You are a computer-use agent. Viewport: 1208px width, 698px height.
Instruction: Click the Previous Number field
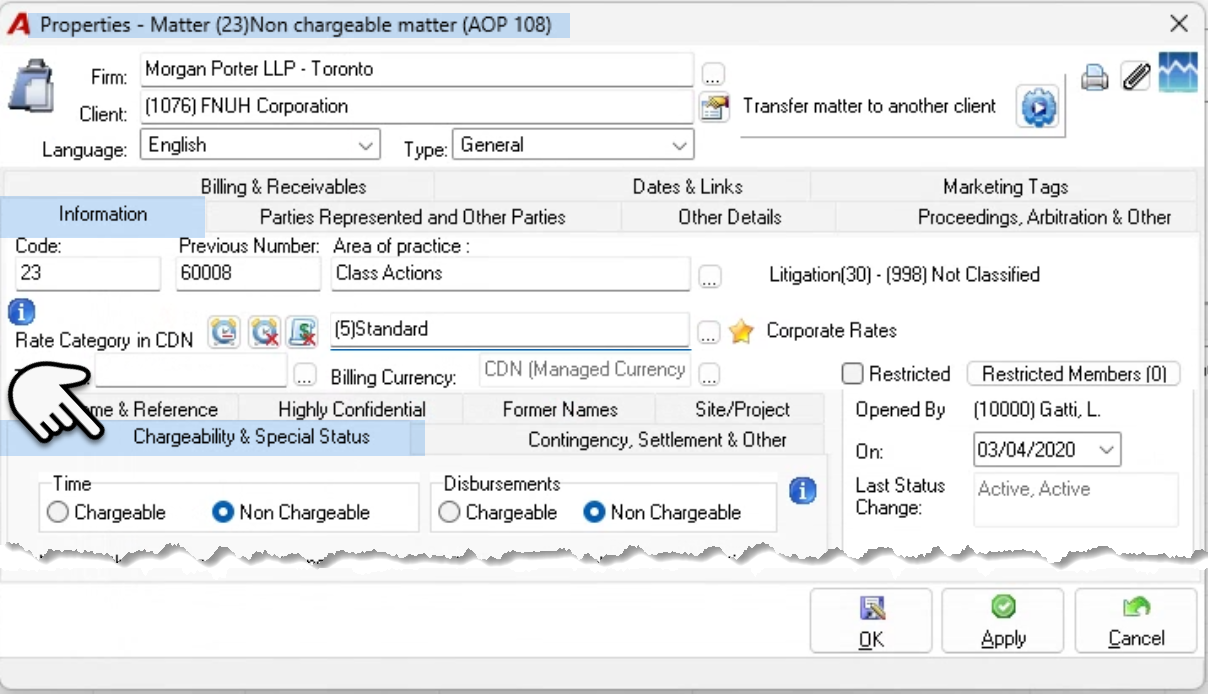249,273
